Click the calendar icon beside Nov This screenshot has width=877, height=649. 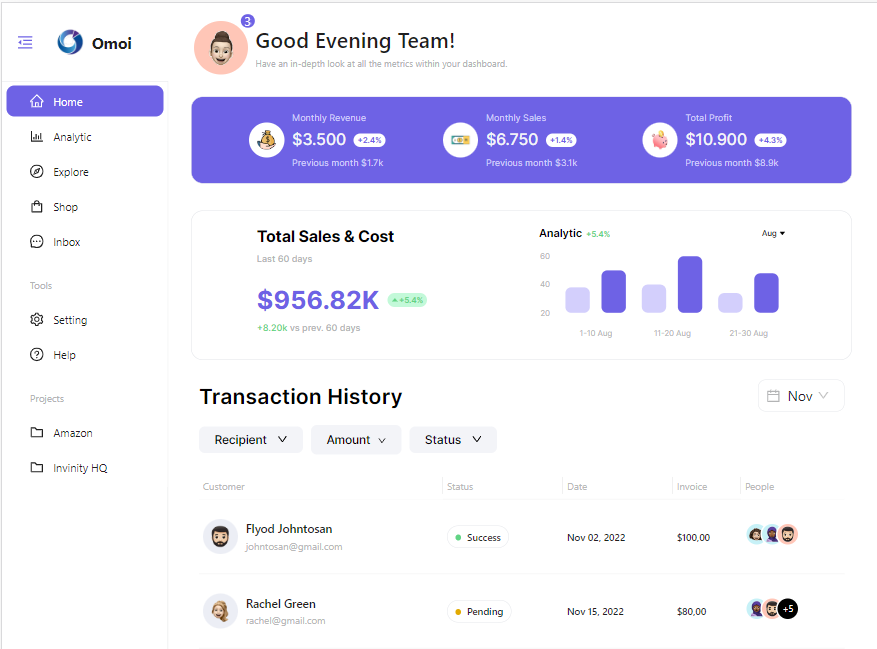(x=773, y=396)
